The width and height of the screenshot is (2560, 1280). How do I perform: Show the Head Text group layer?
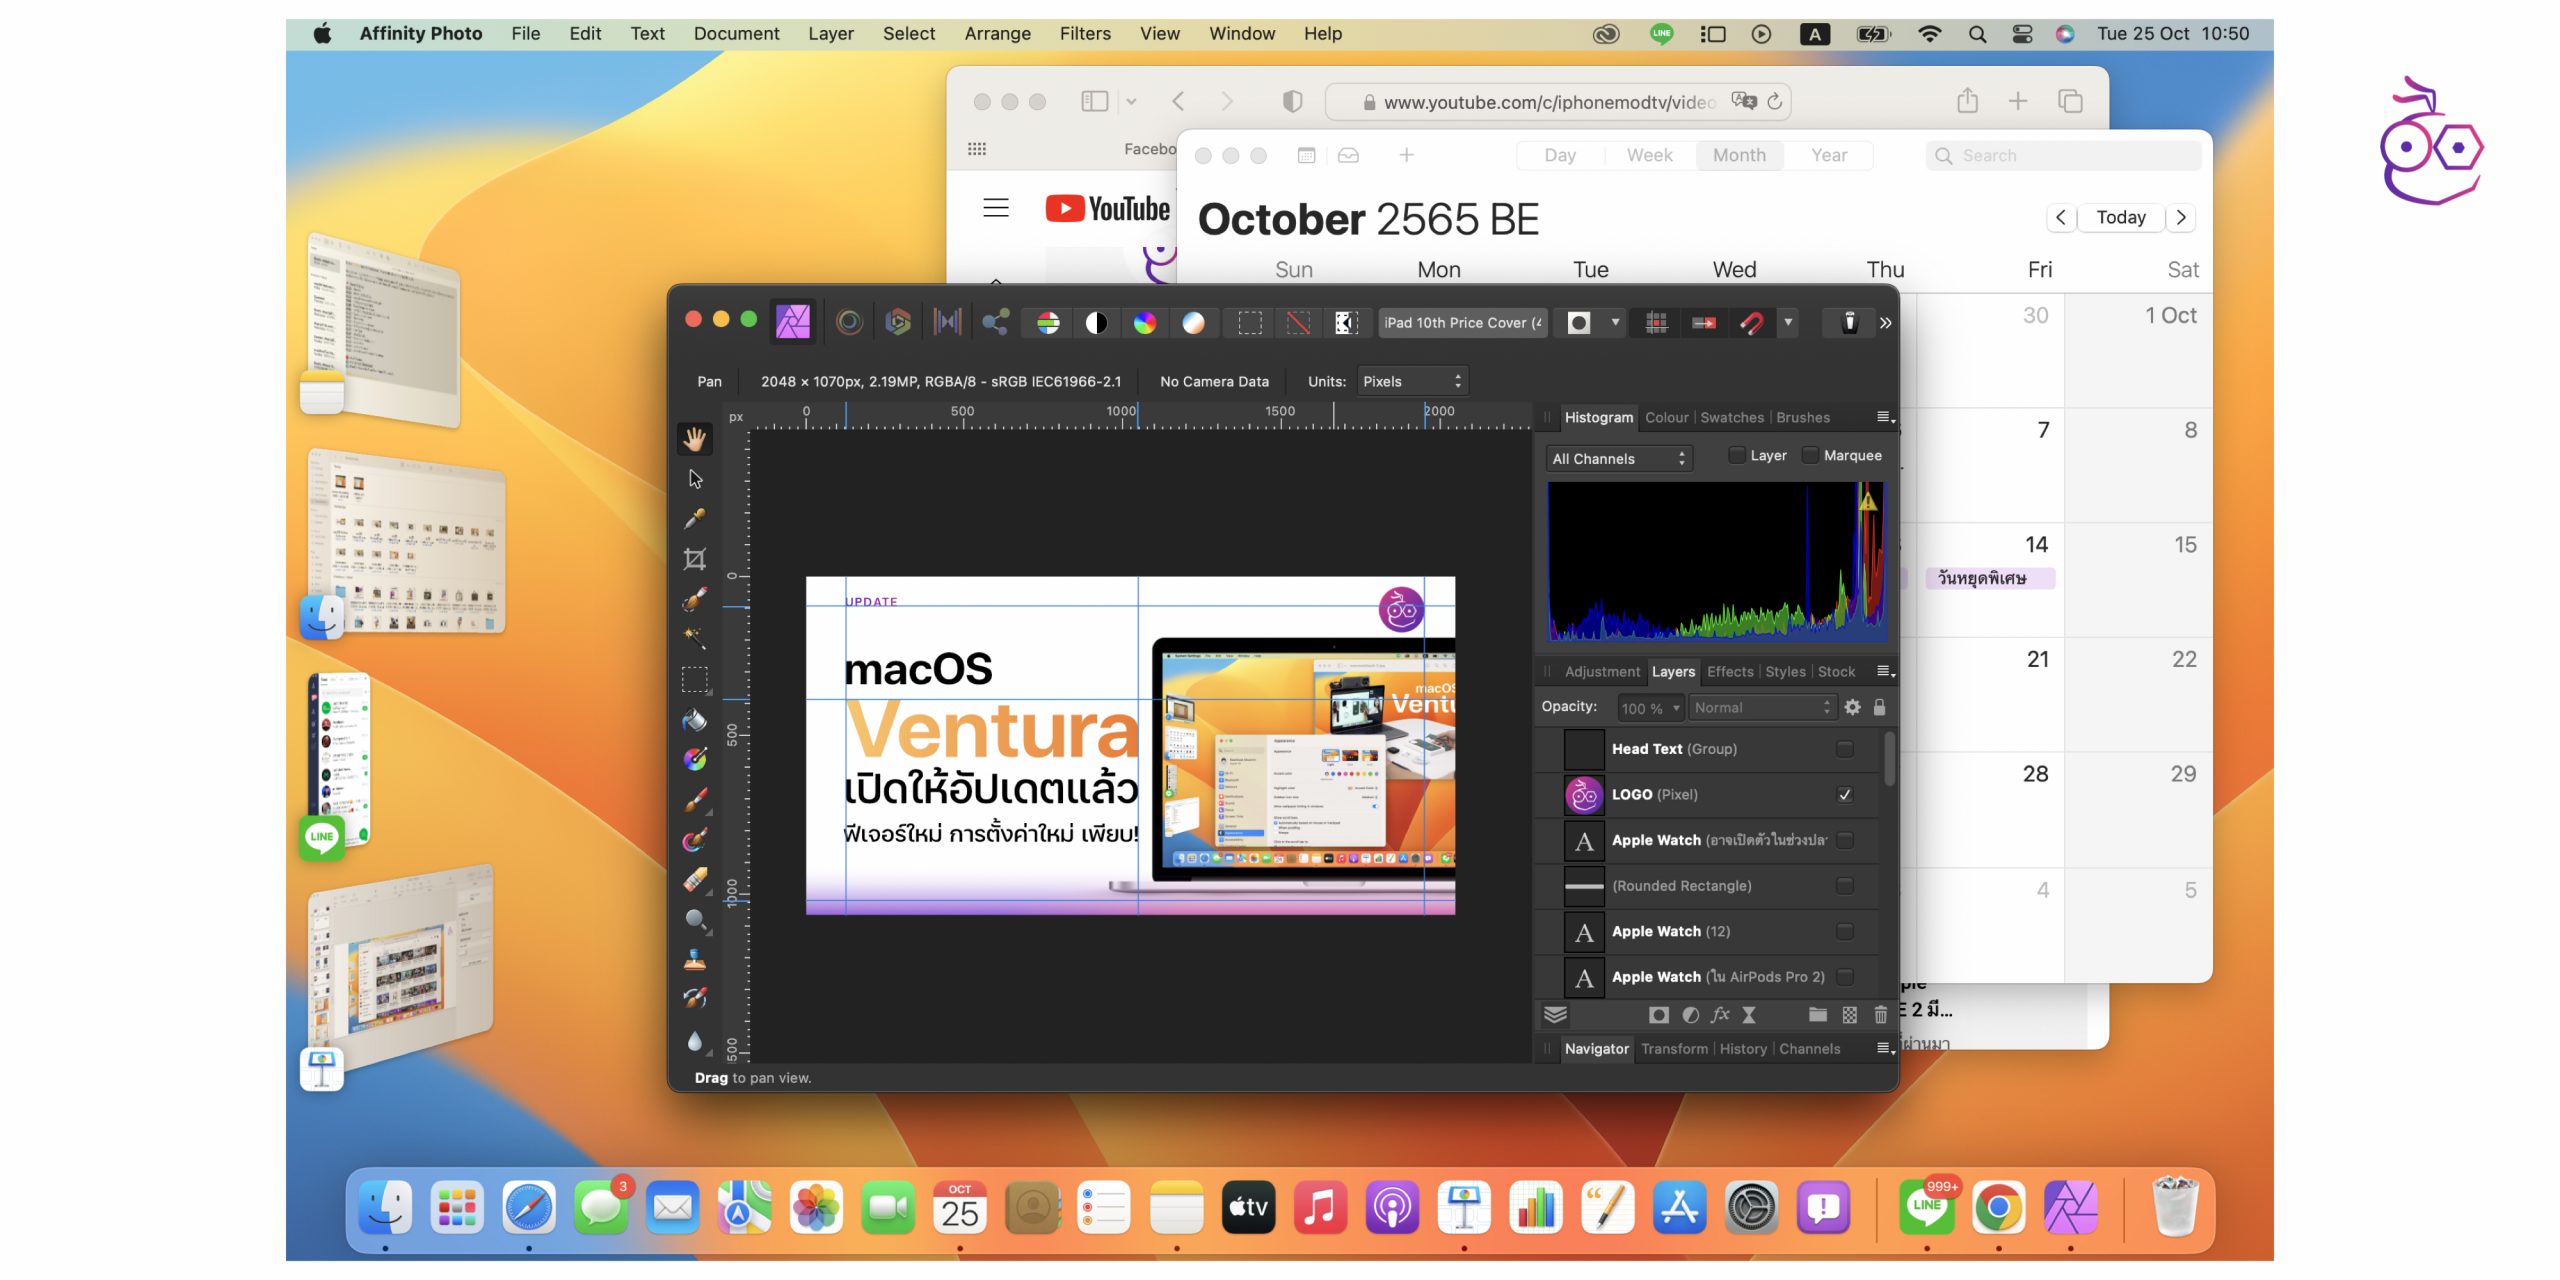(1844, 749)
